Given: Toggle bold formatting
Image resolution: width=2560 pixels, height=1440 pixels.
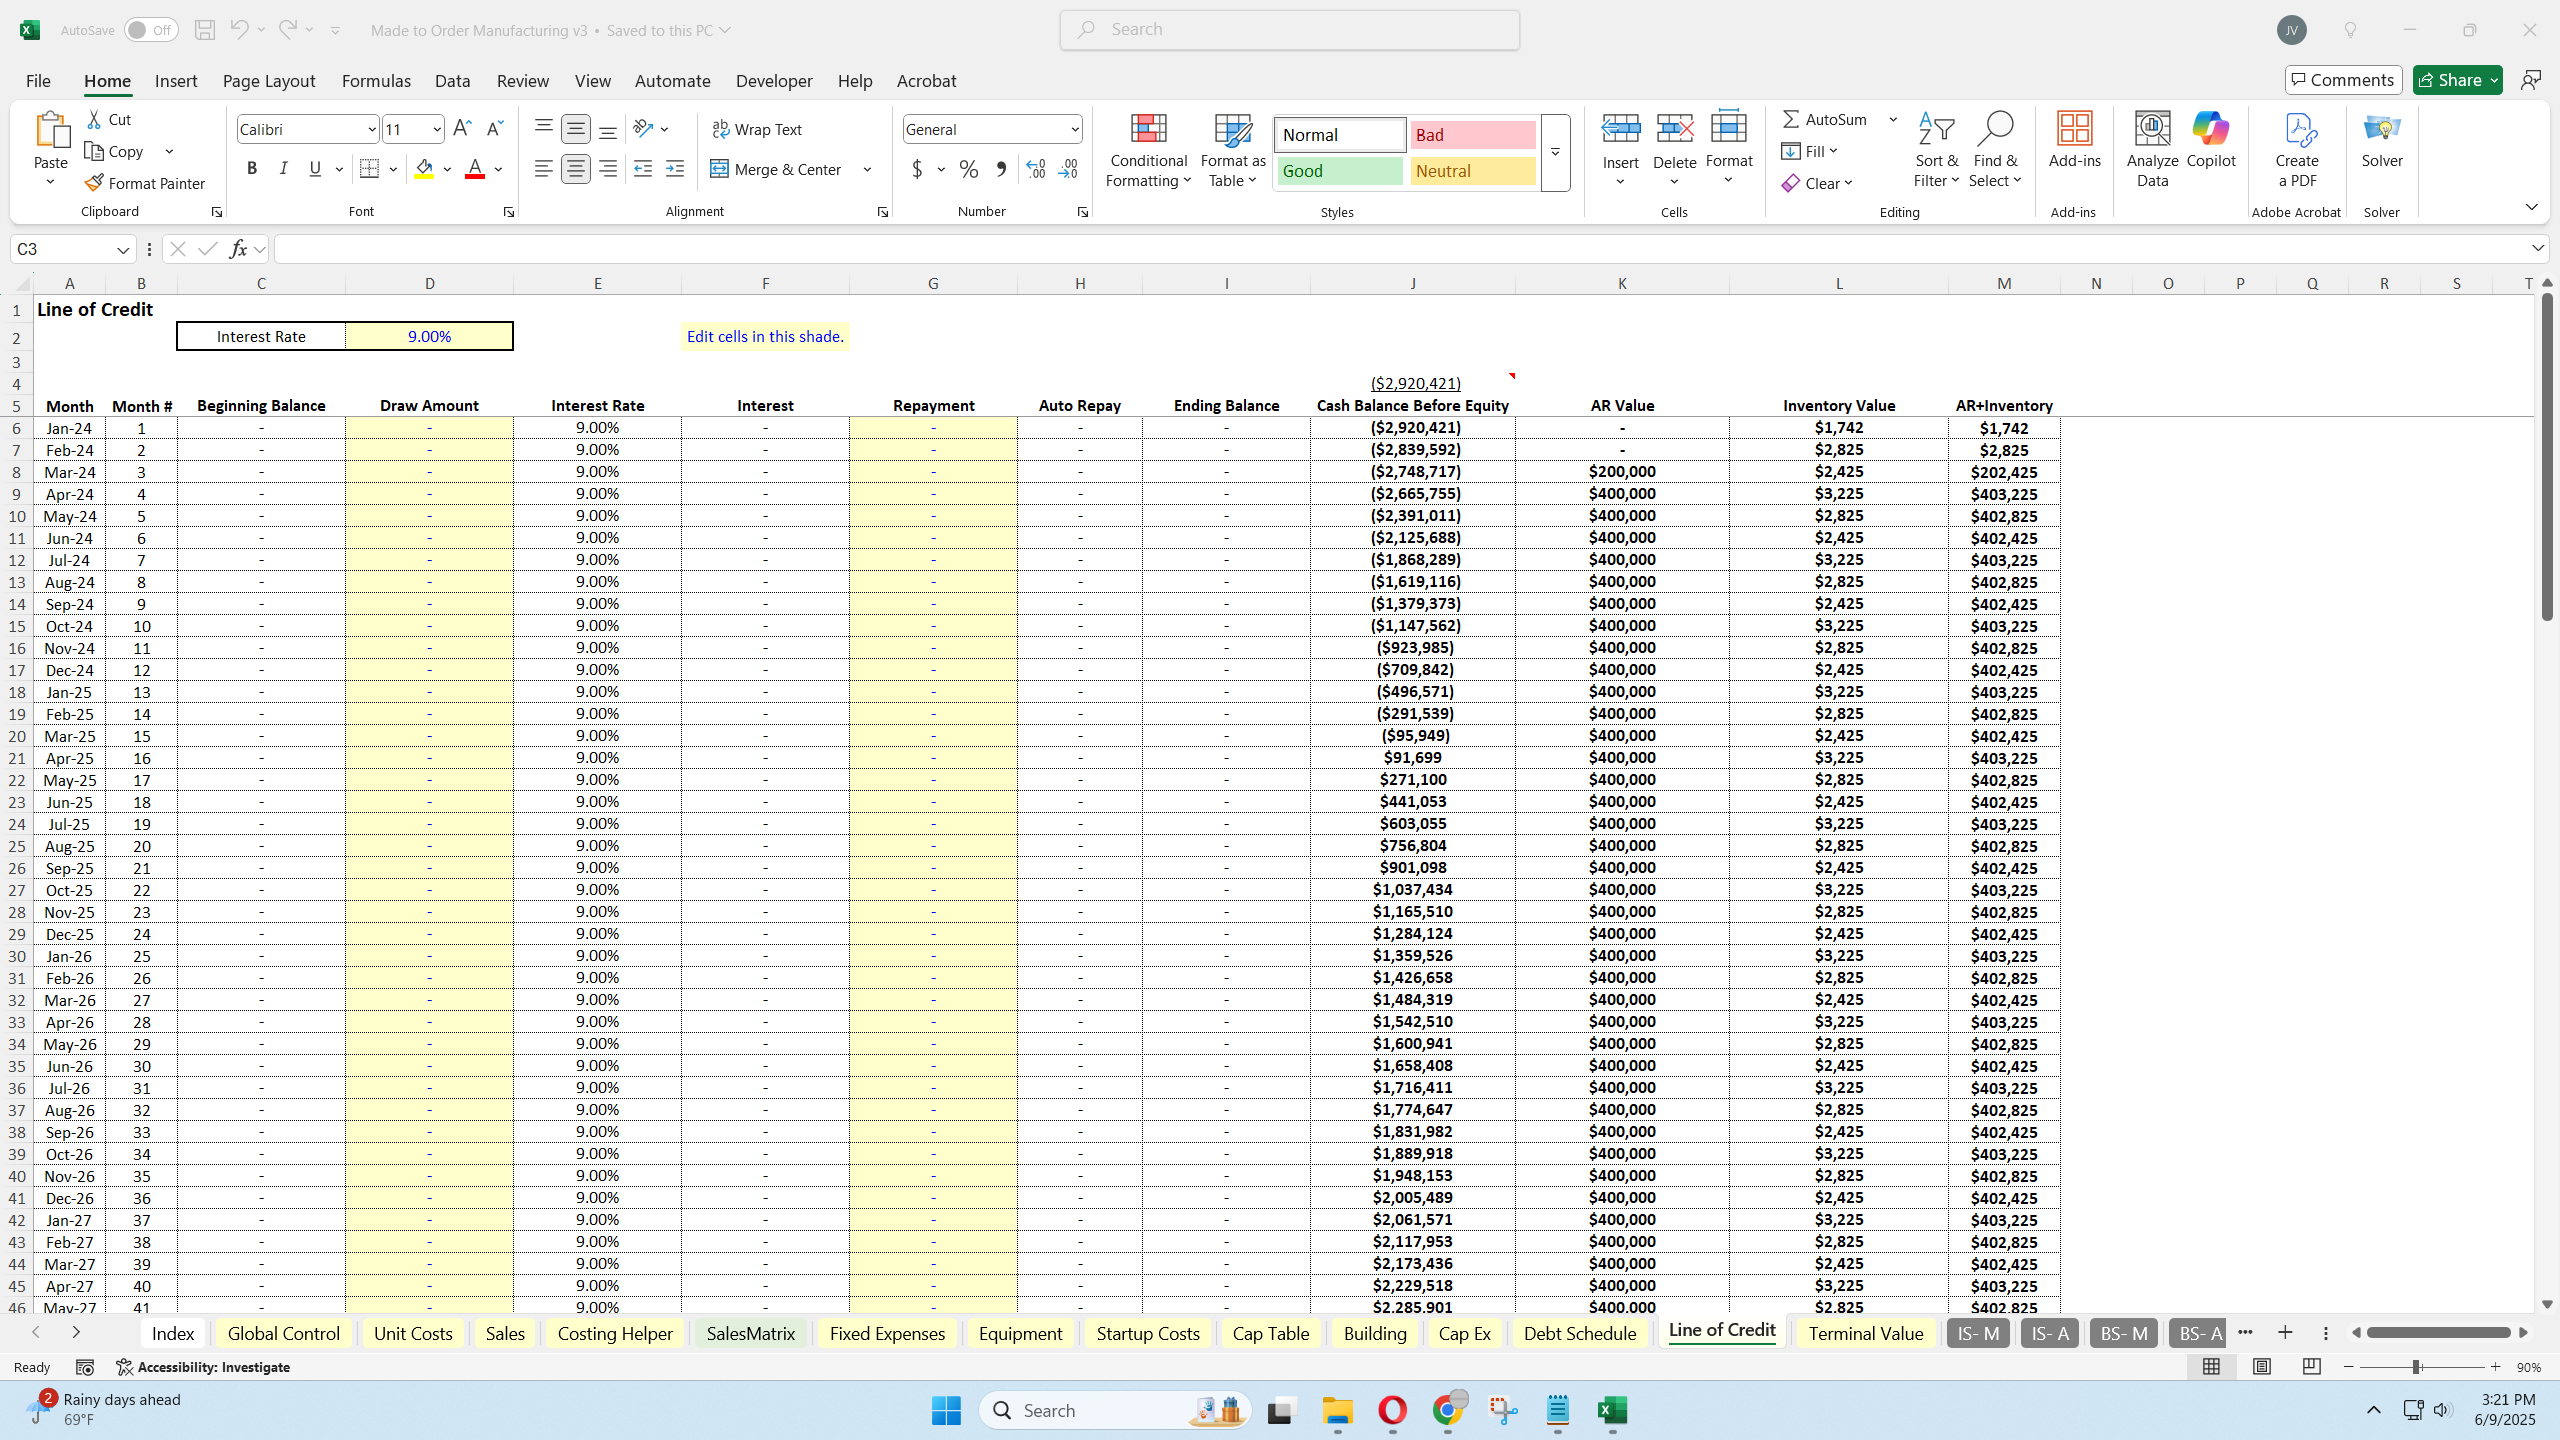Looking at the screenshot, I should point(252,168).
